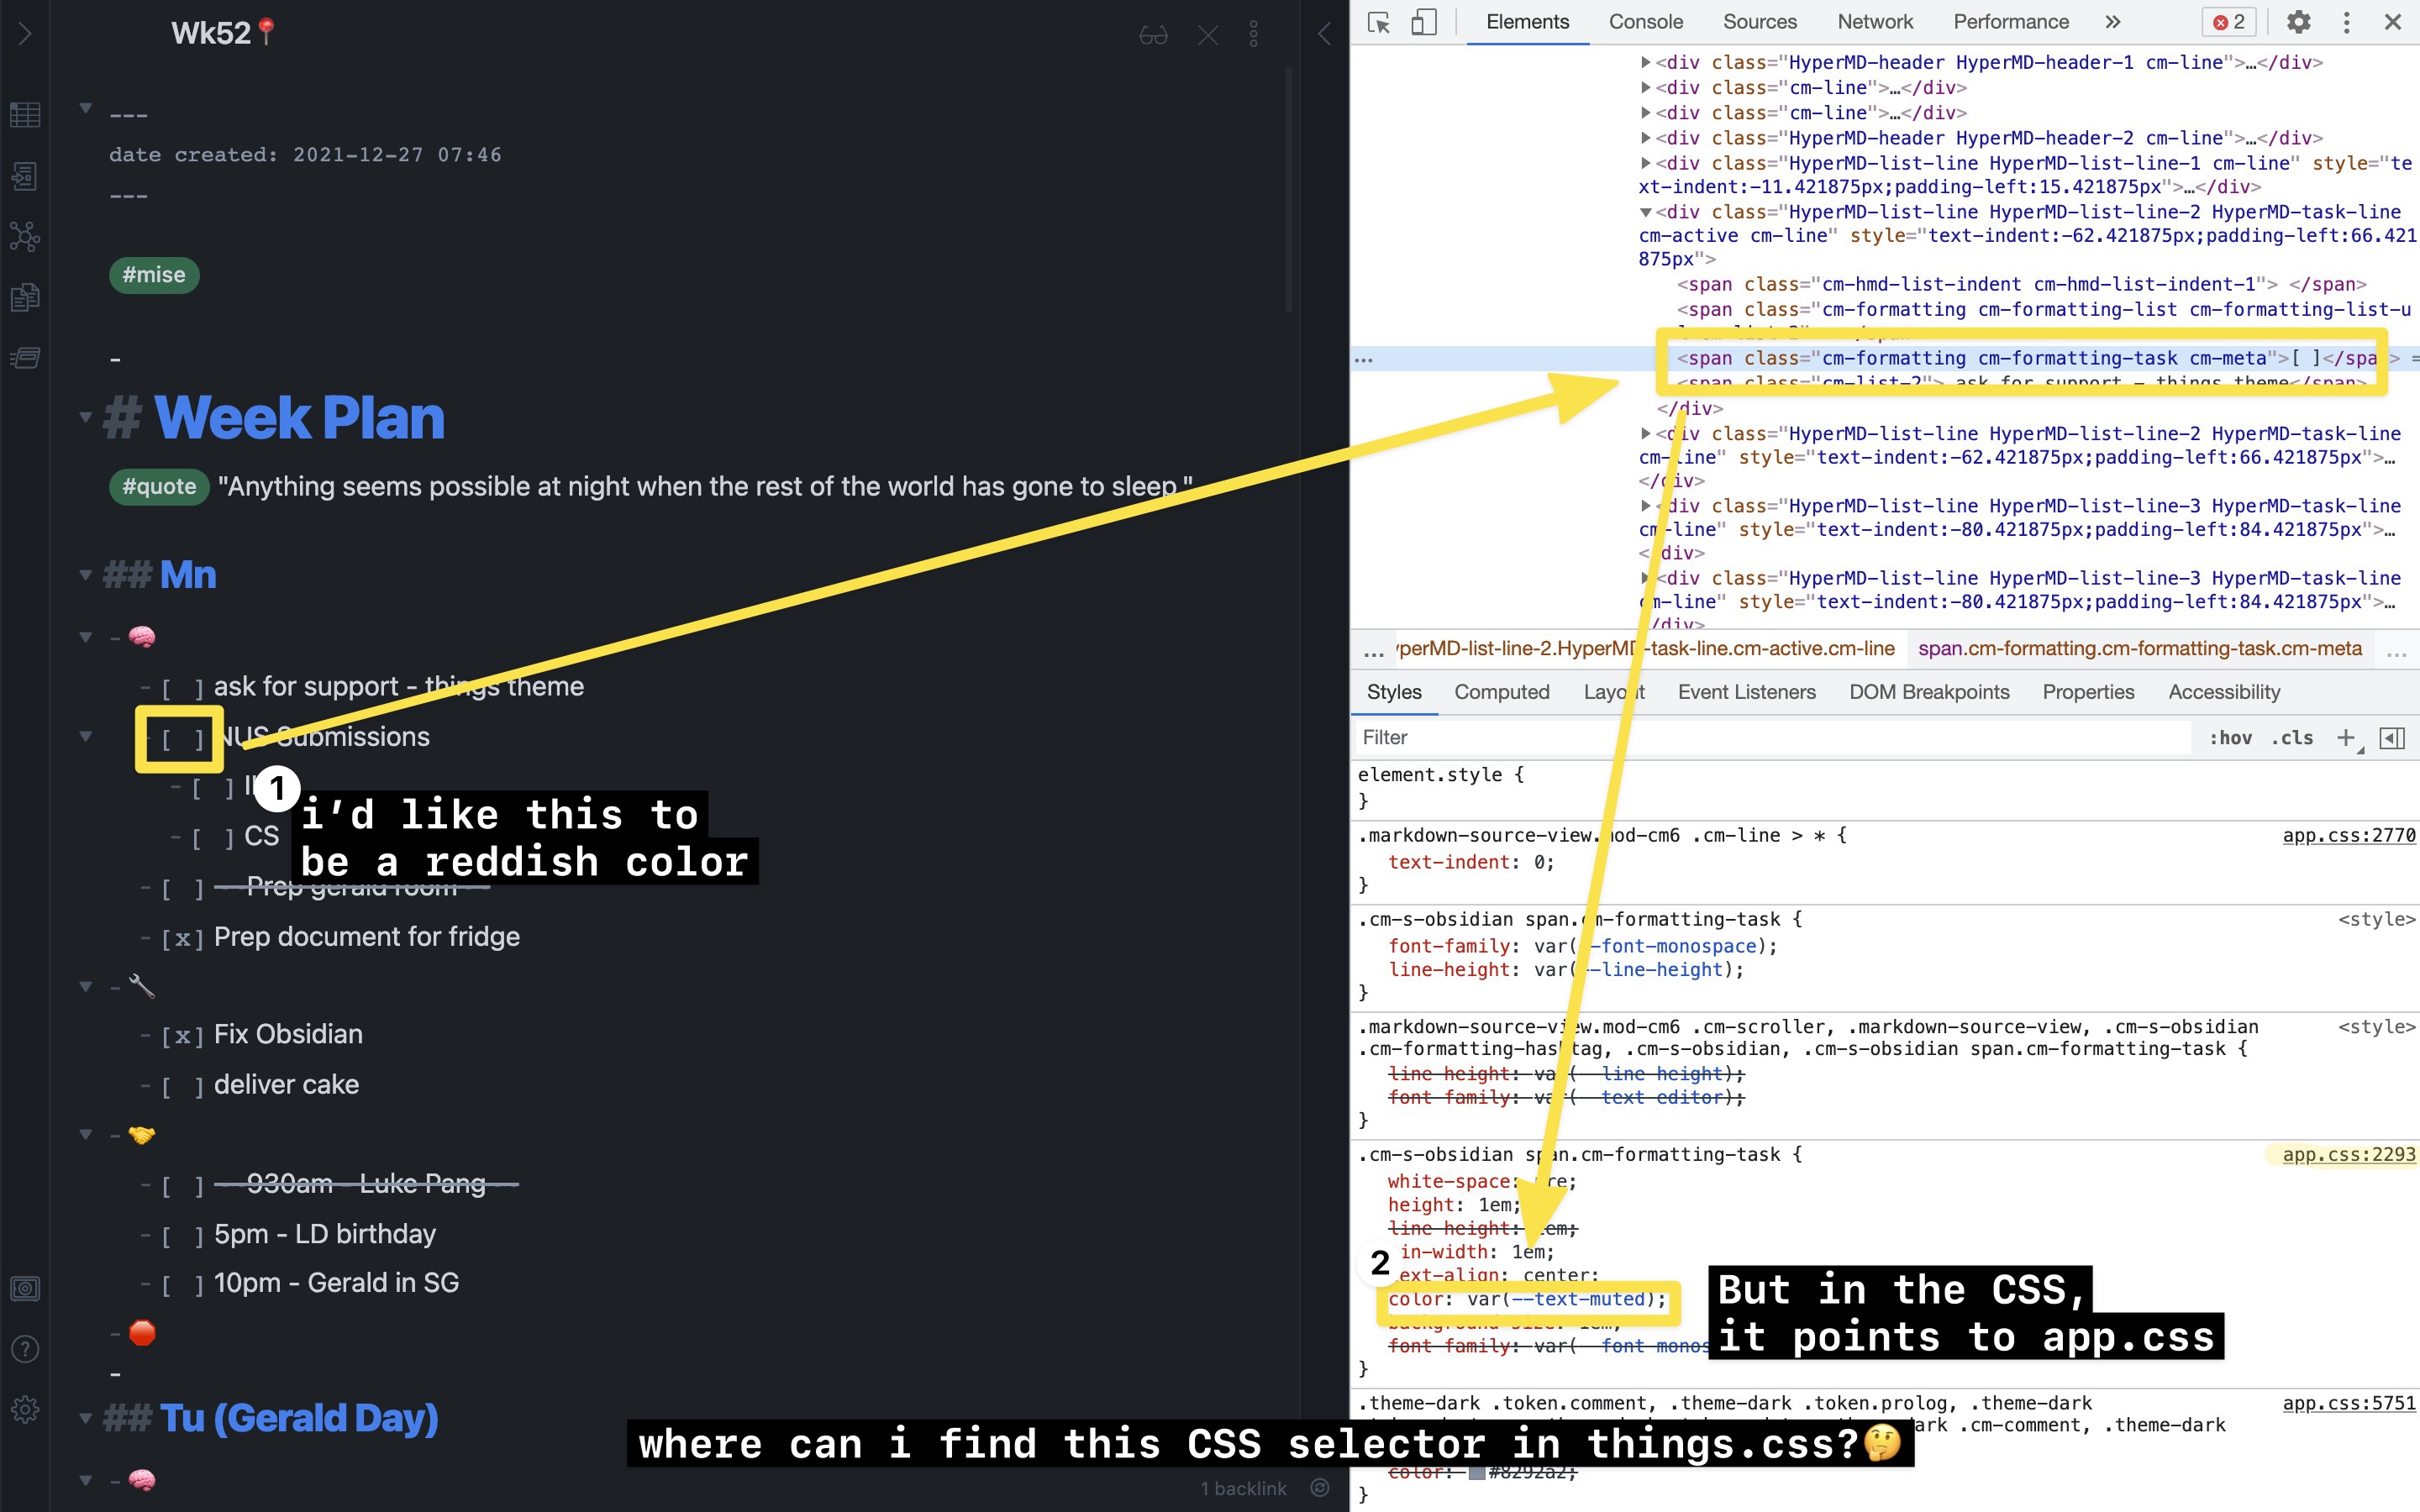Screen dimensions: 2420x1512
Task: Toggle the computed styles sidebar icon
Action: (2392, 738)
